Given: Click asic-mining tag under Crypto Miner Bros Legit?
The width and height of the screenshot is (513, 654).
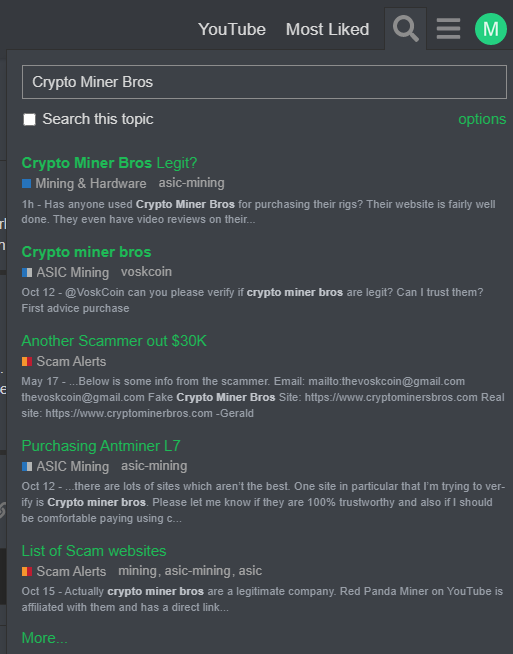Looking at the screenshot, I should pos(191,183).
